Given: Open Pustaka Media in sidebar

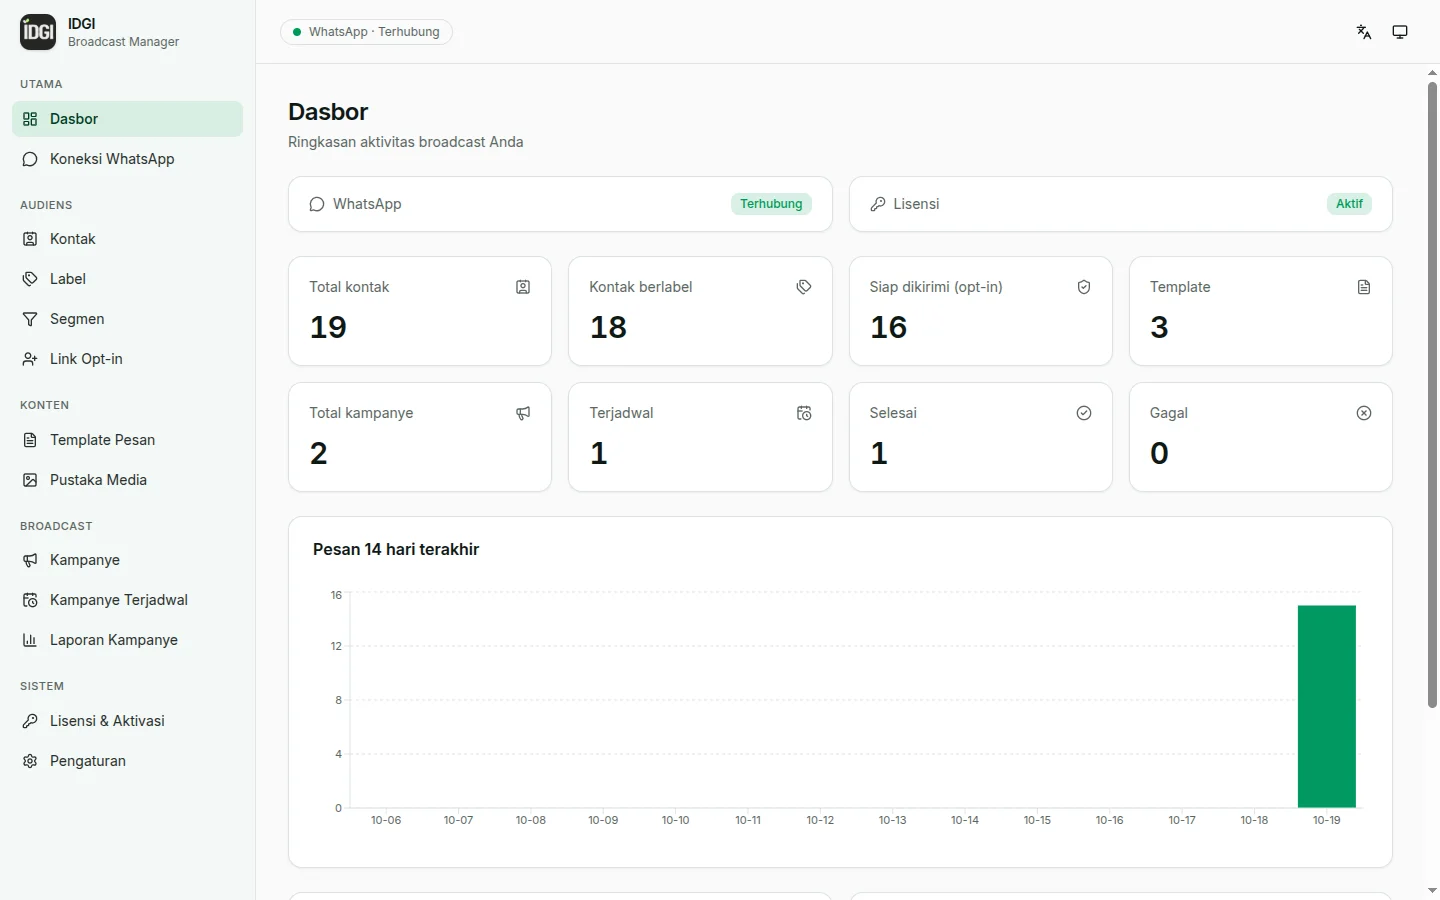Looking at the screenshot, I should (127, 480).
